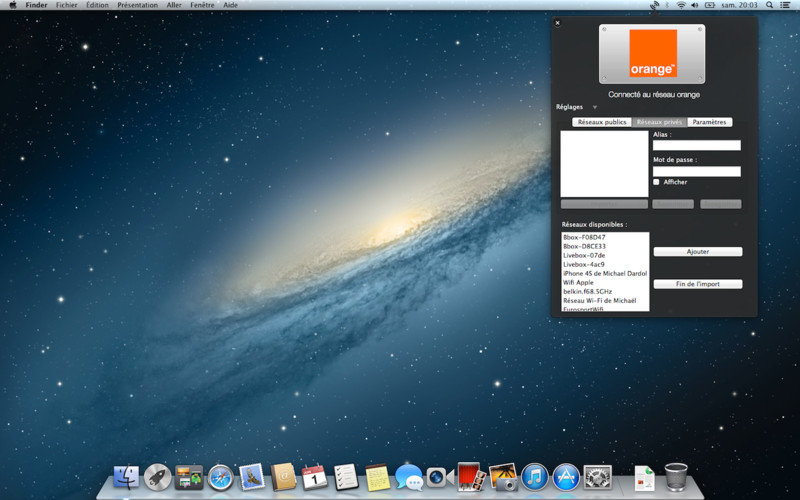The image size is (800, 500).
Task: Open the Aide menu
Action: [x=231, y=5]
